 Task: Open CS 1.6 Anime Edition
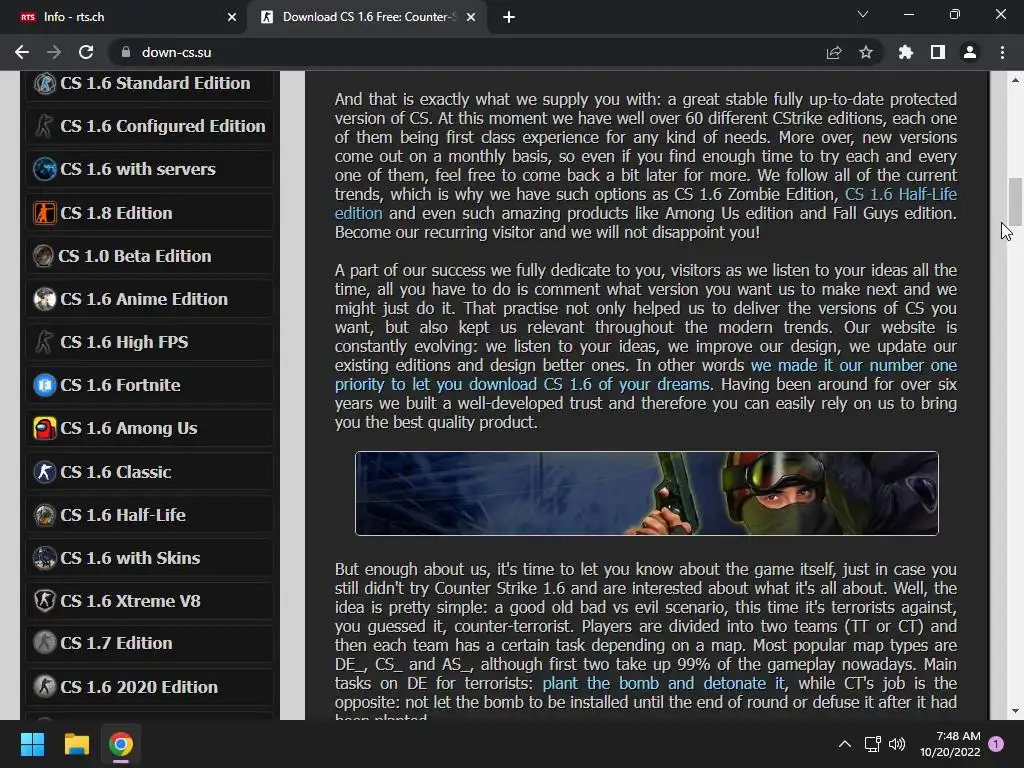coord(144,299)
